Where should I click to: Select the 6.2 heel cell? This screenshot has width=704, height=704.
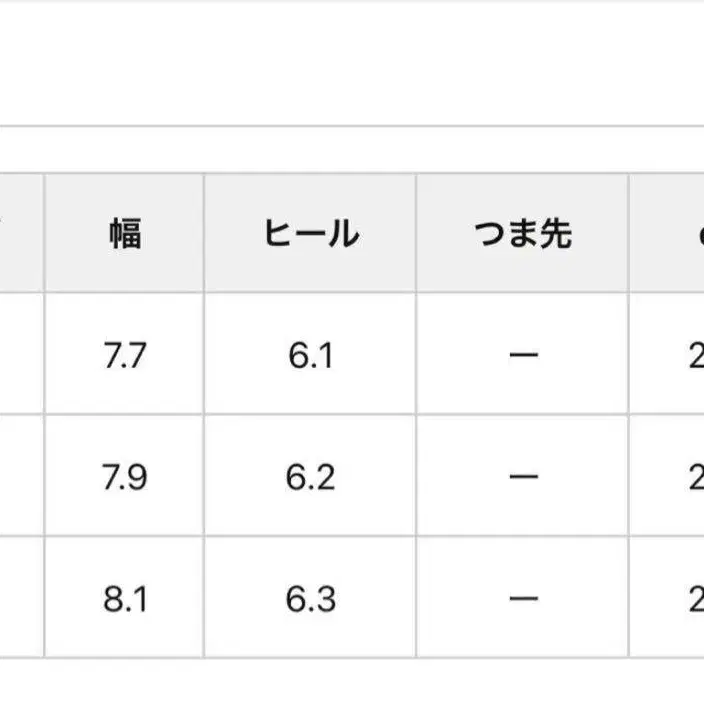pyautogui.click(x=310, y=477)
